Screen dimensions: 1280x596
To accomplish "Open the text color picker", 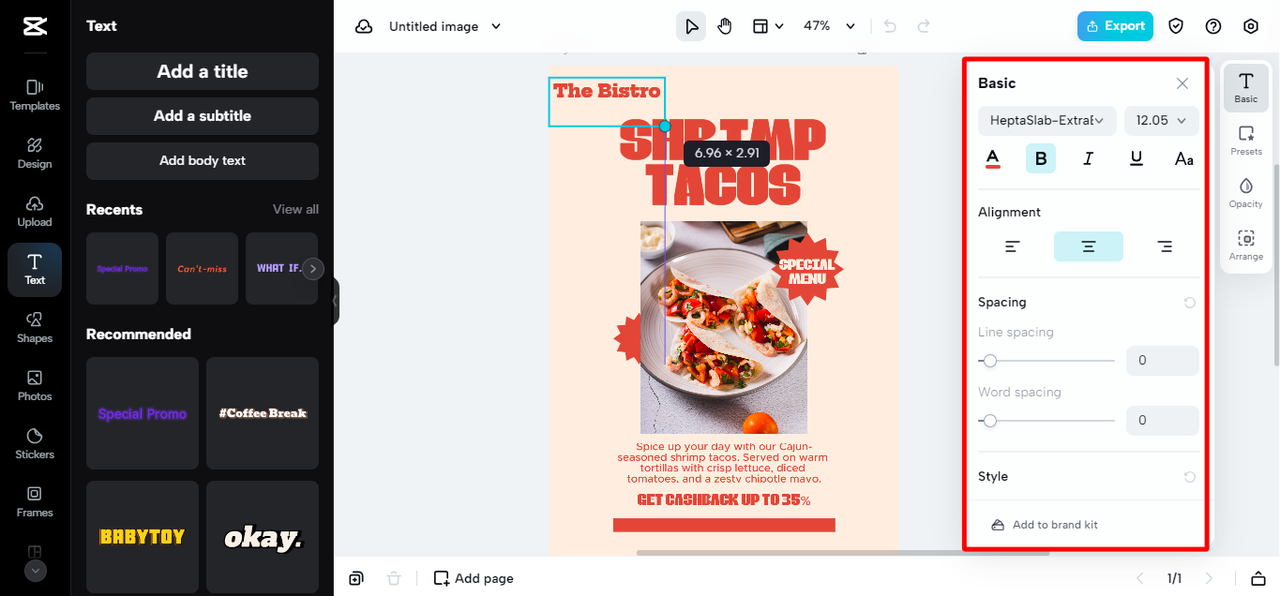I will pos(993,158).
